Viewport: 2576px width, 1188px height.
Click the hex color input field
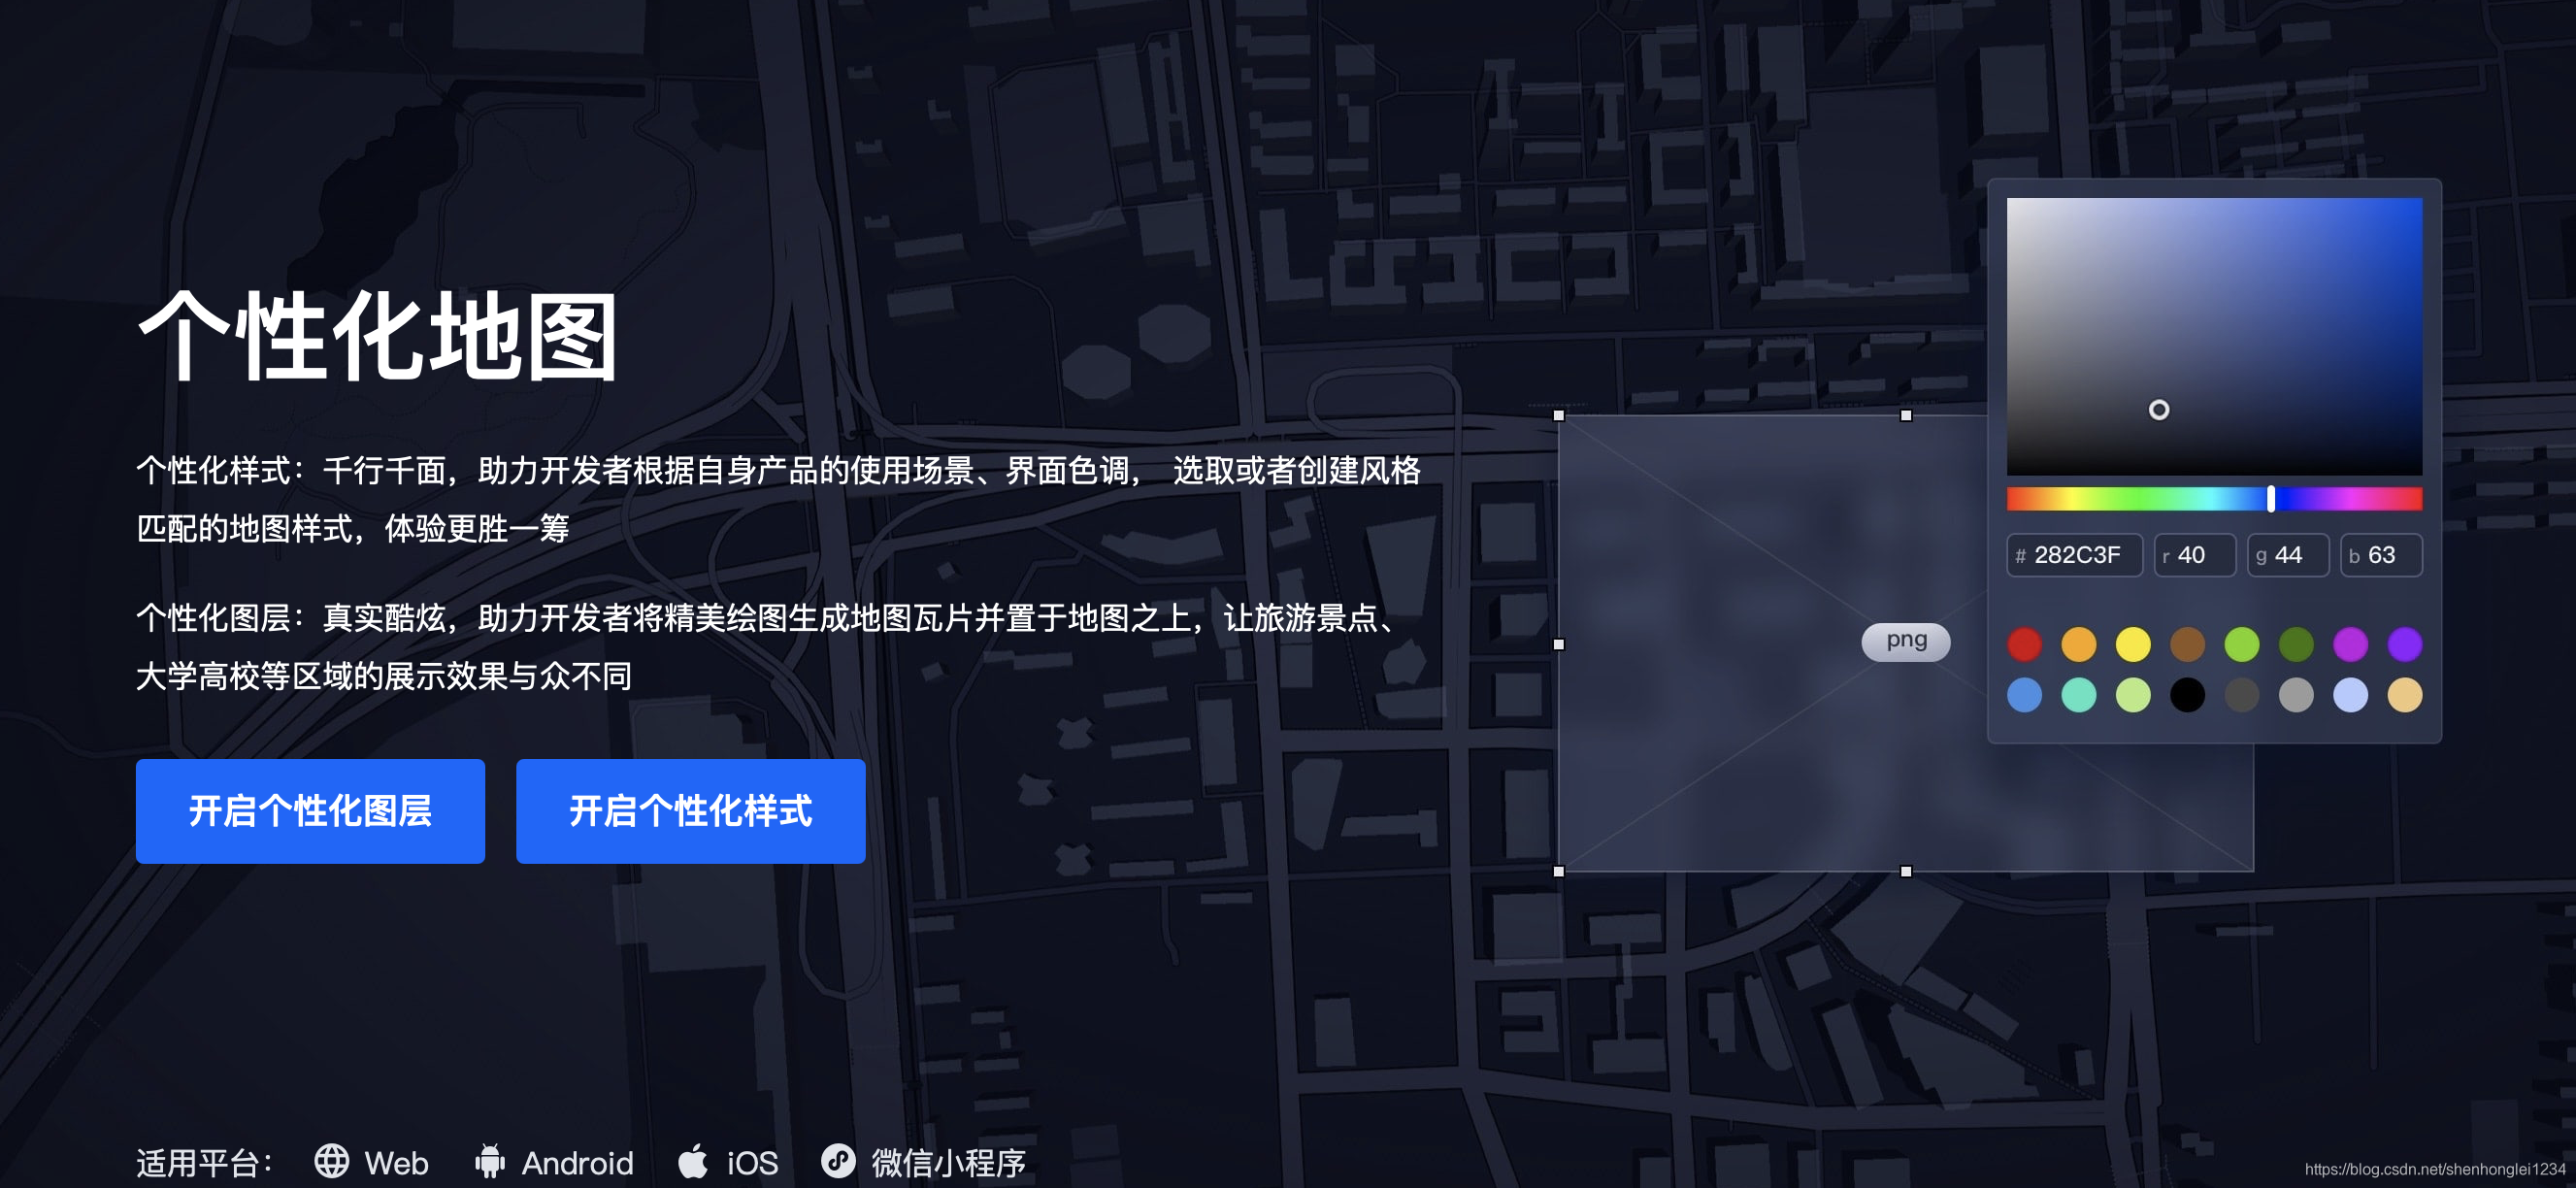[x=2076, y=555]
